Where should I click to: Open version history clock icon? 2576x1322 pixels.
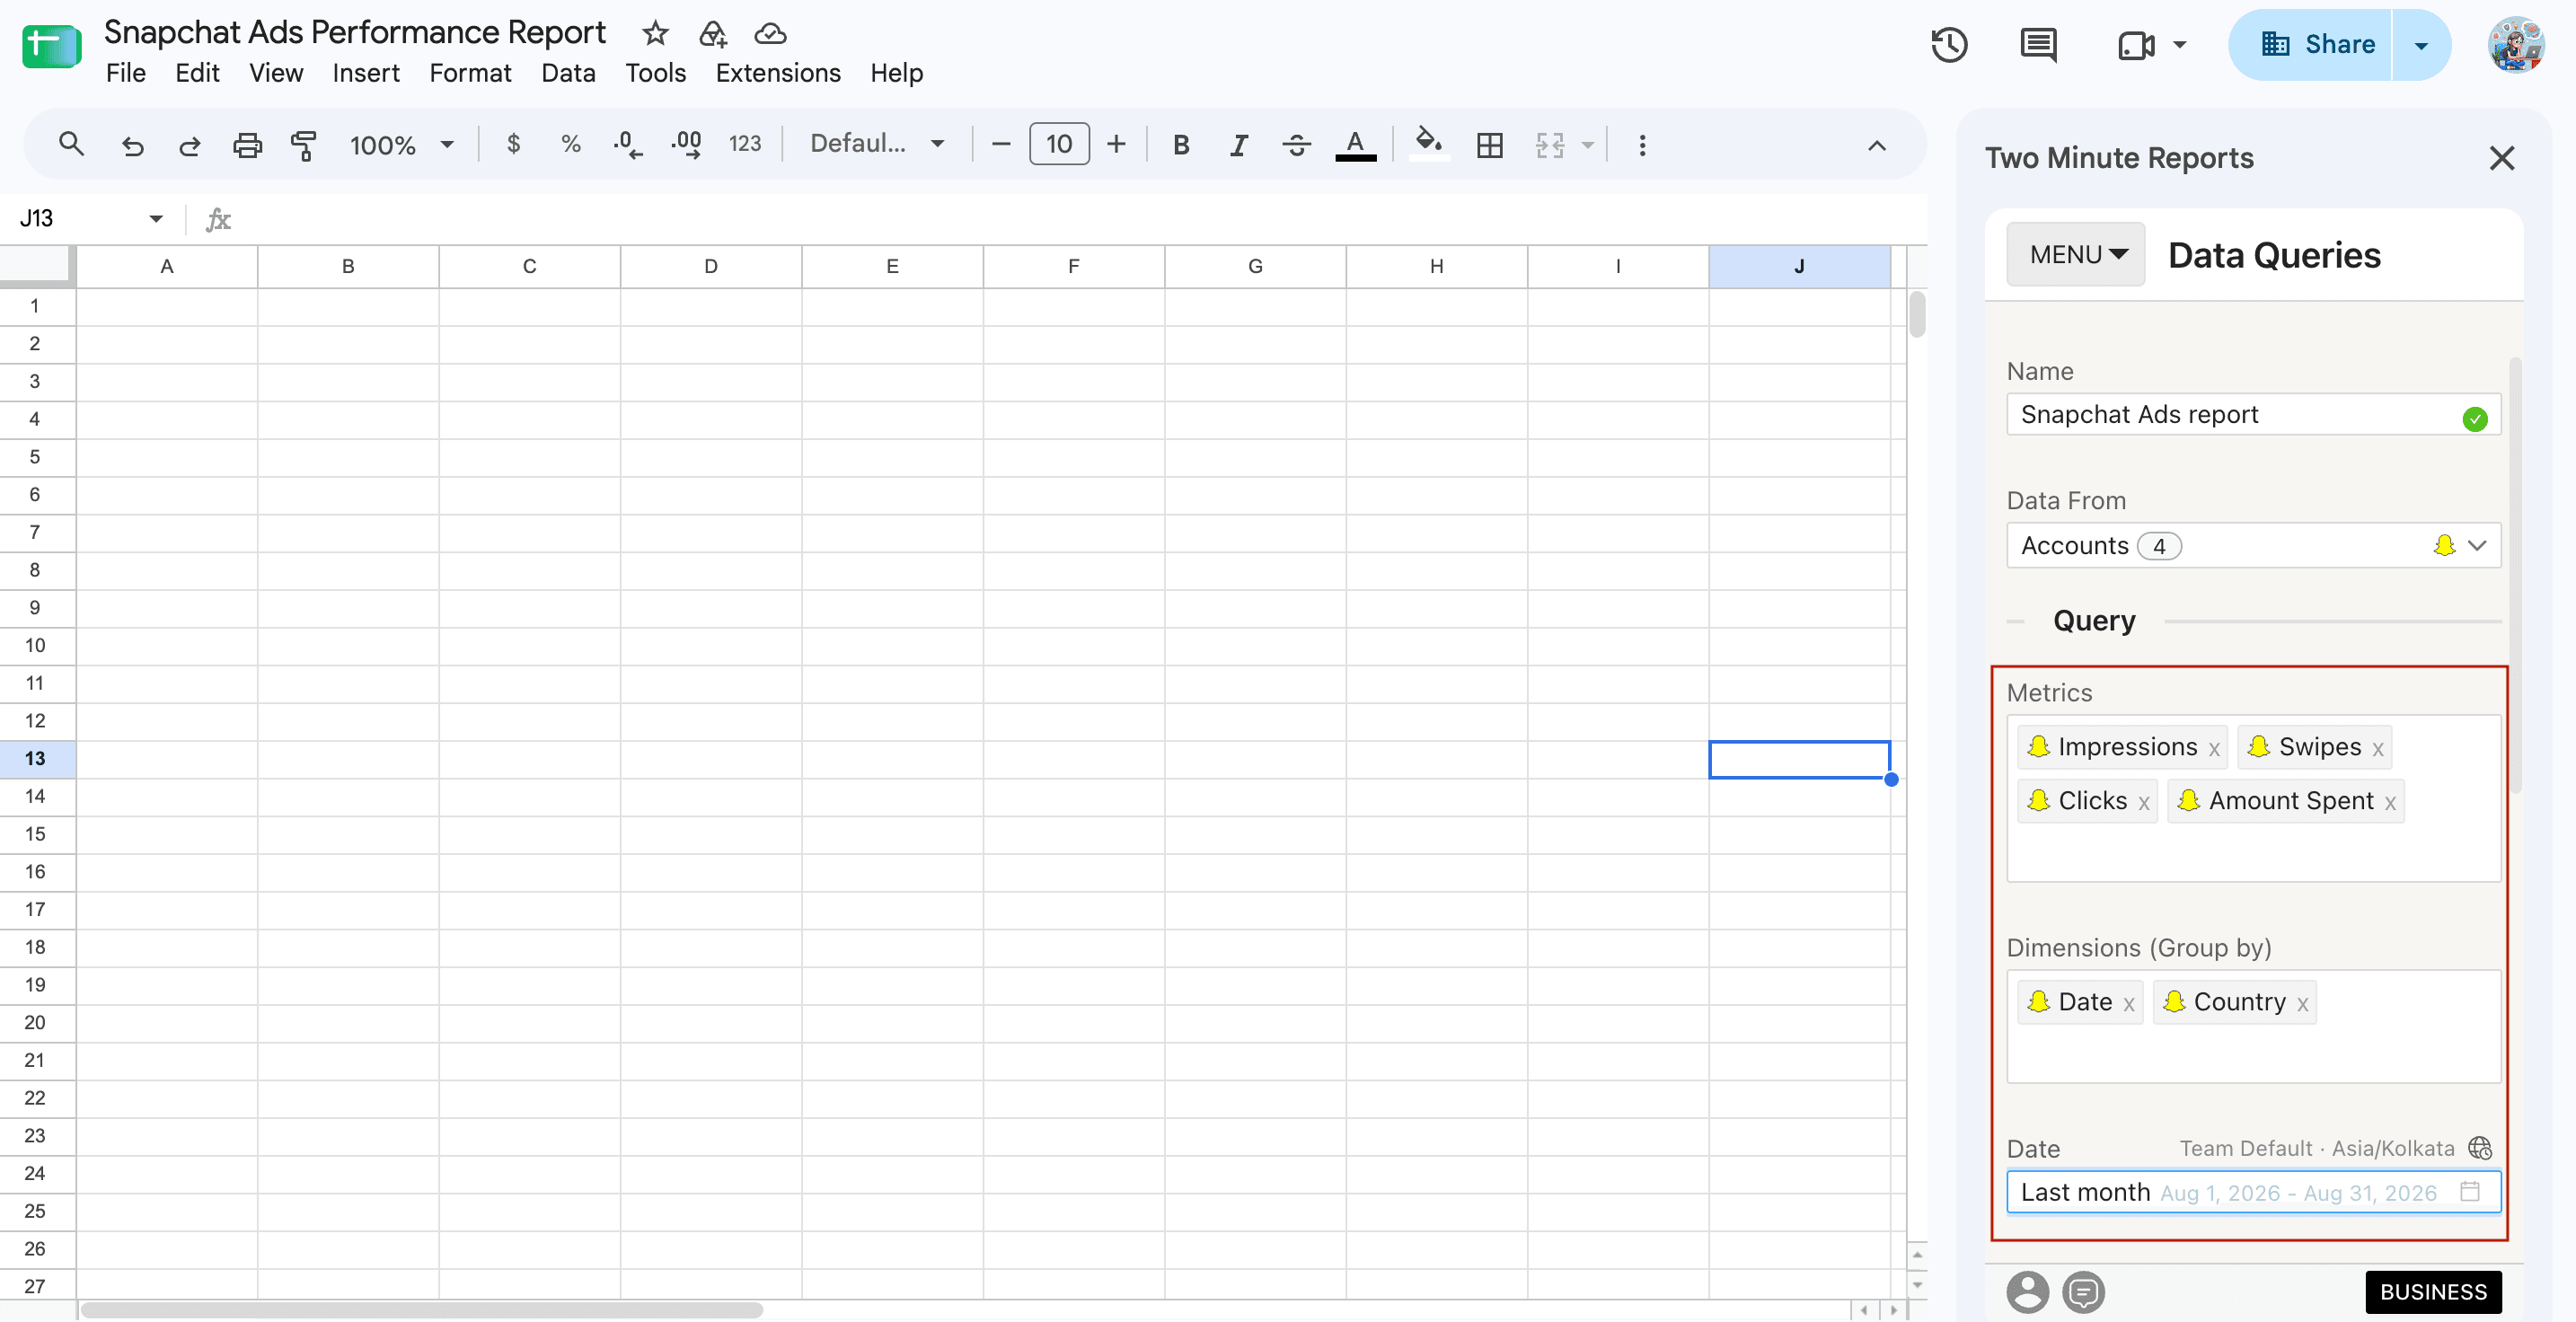click(1949, 45)
